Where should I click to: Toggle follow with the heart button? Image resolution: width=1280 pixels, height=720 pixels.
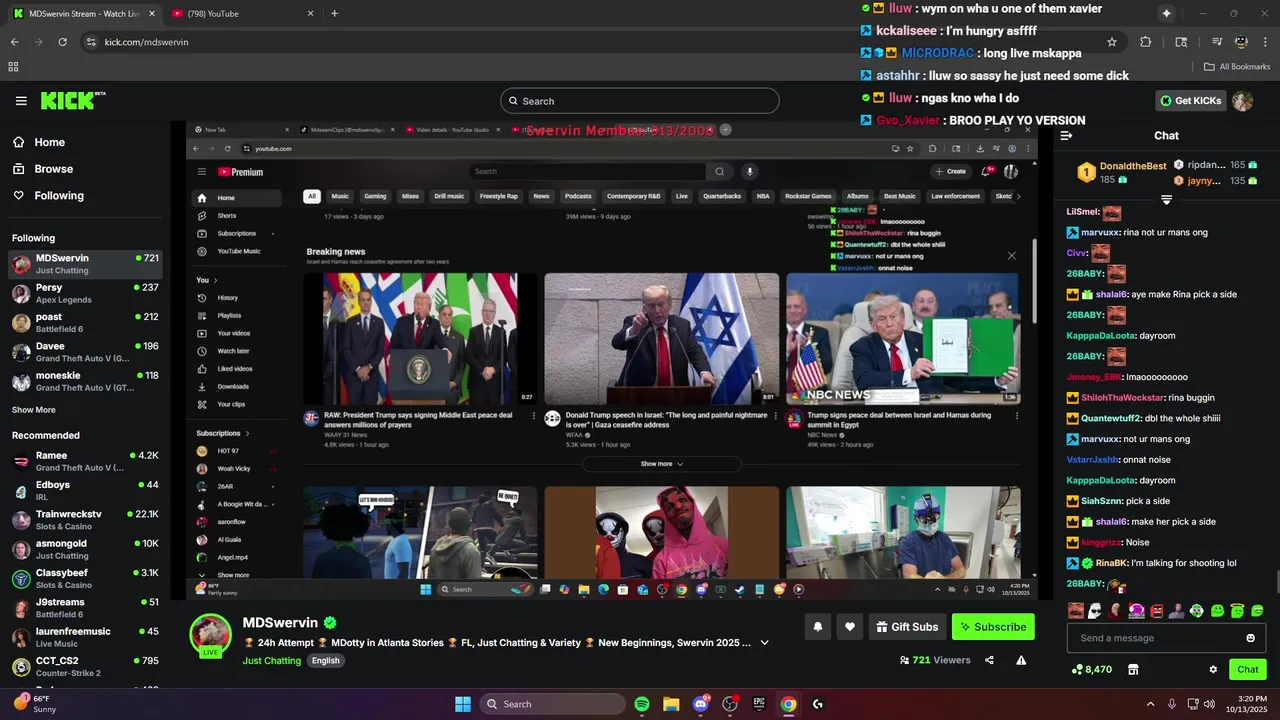[850, 627]
